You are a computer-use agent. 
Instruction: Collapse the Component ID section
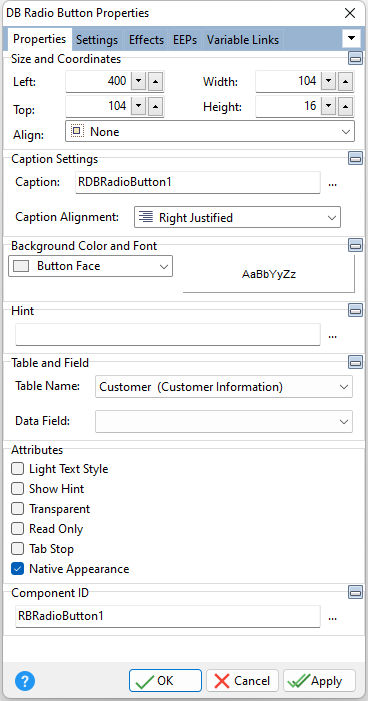click(355, 592)
